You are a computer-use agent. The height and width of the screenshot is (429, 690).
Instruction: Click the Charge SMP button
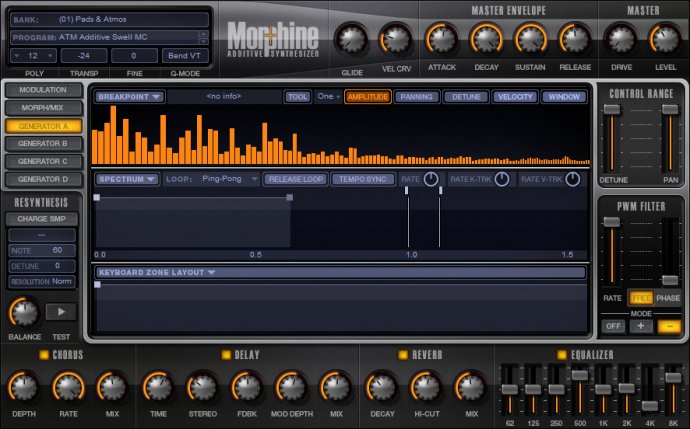43,219
